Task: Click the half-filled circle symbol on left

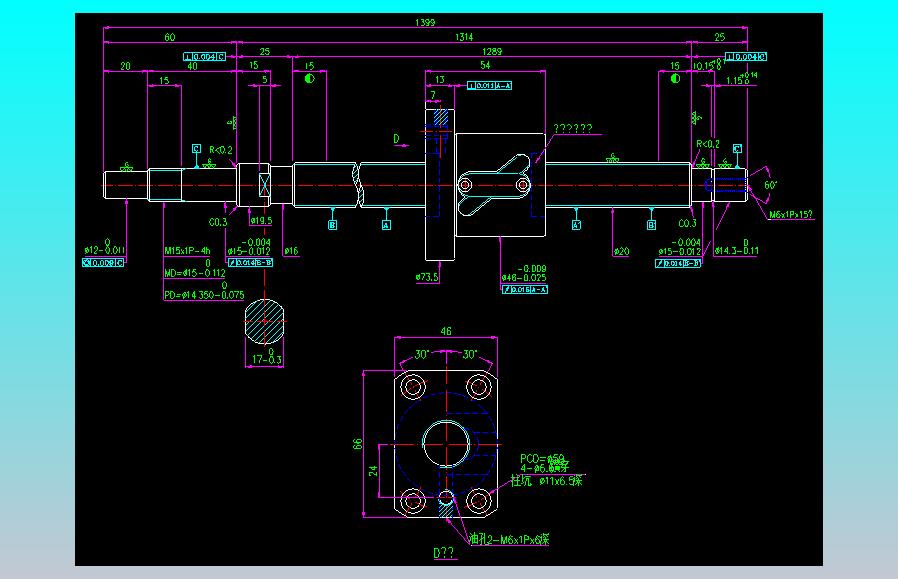Action: [x=310, y=78]
